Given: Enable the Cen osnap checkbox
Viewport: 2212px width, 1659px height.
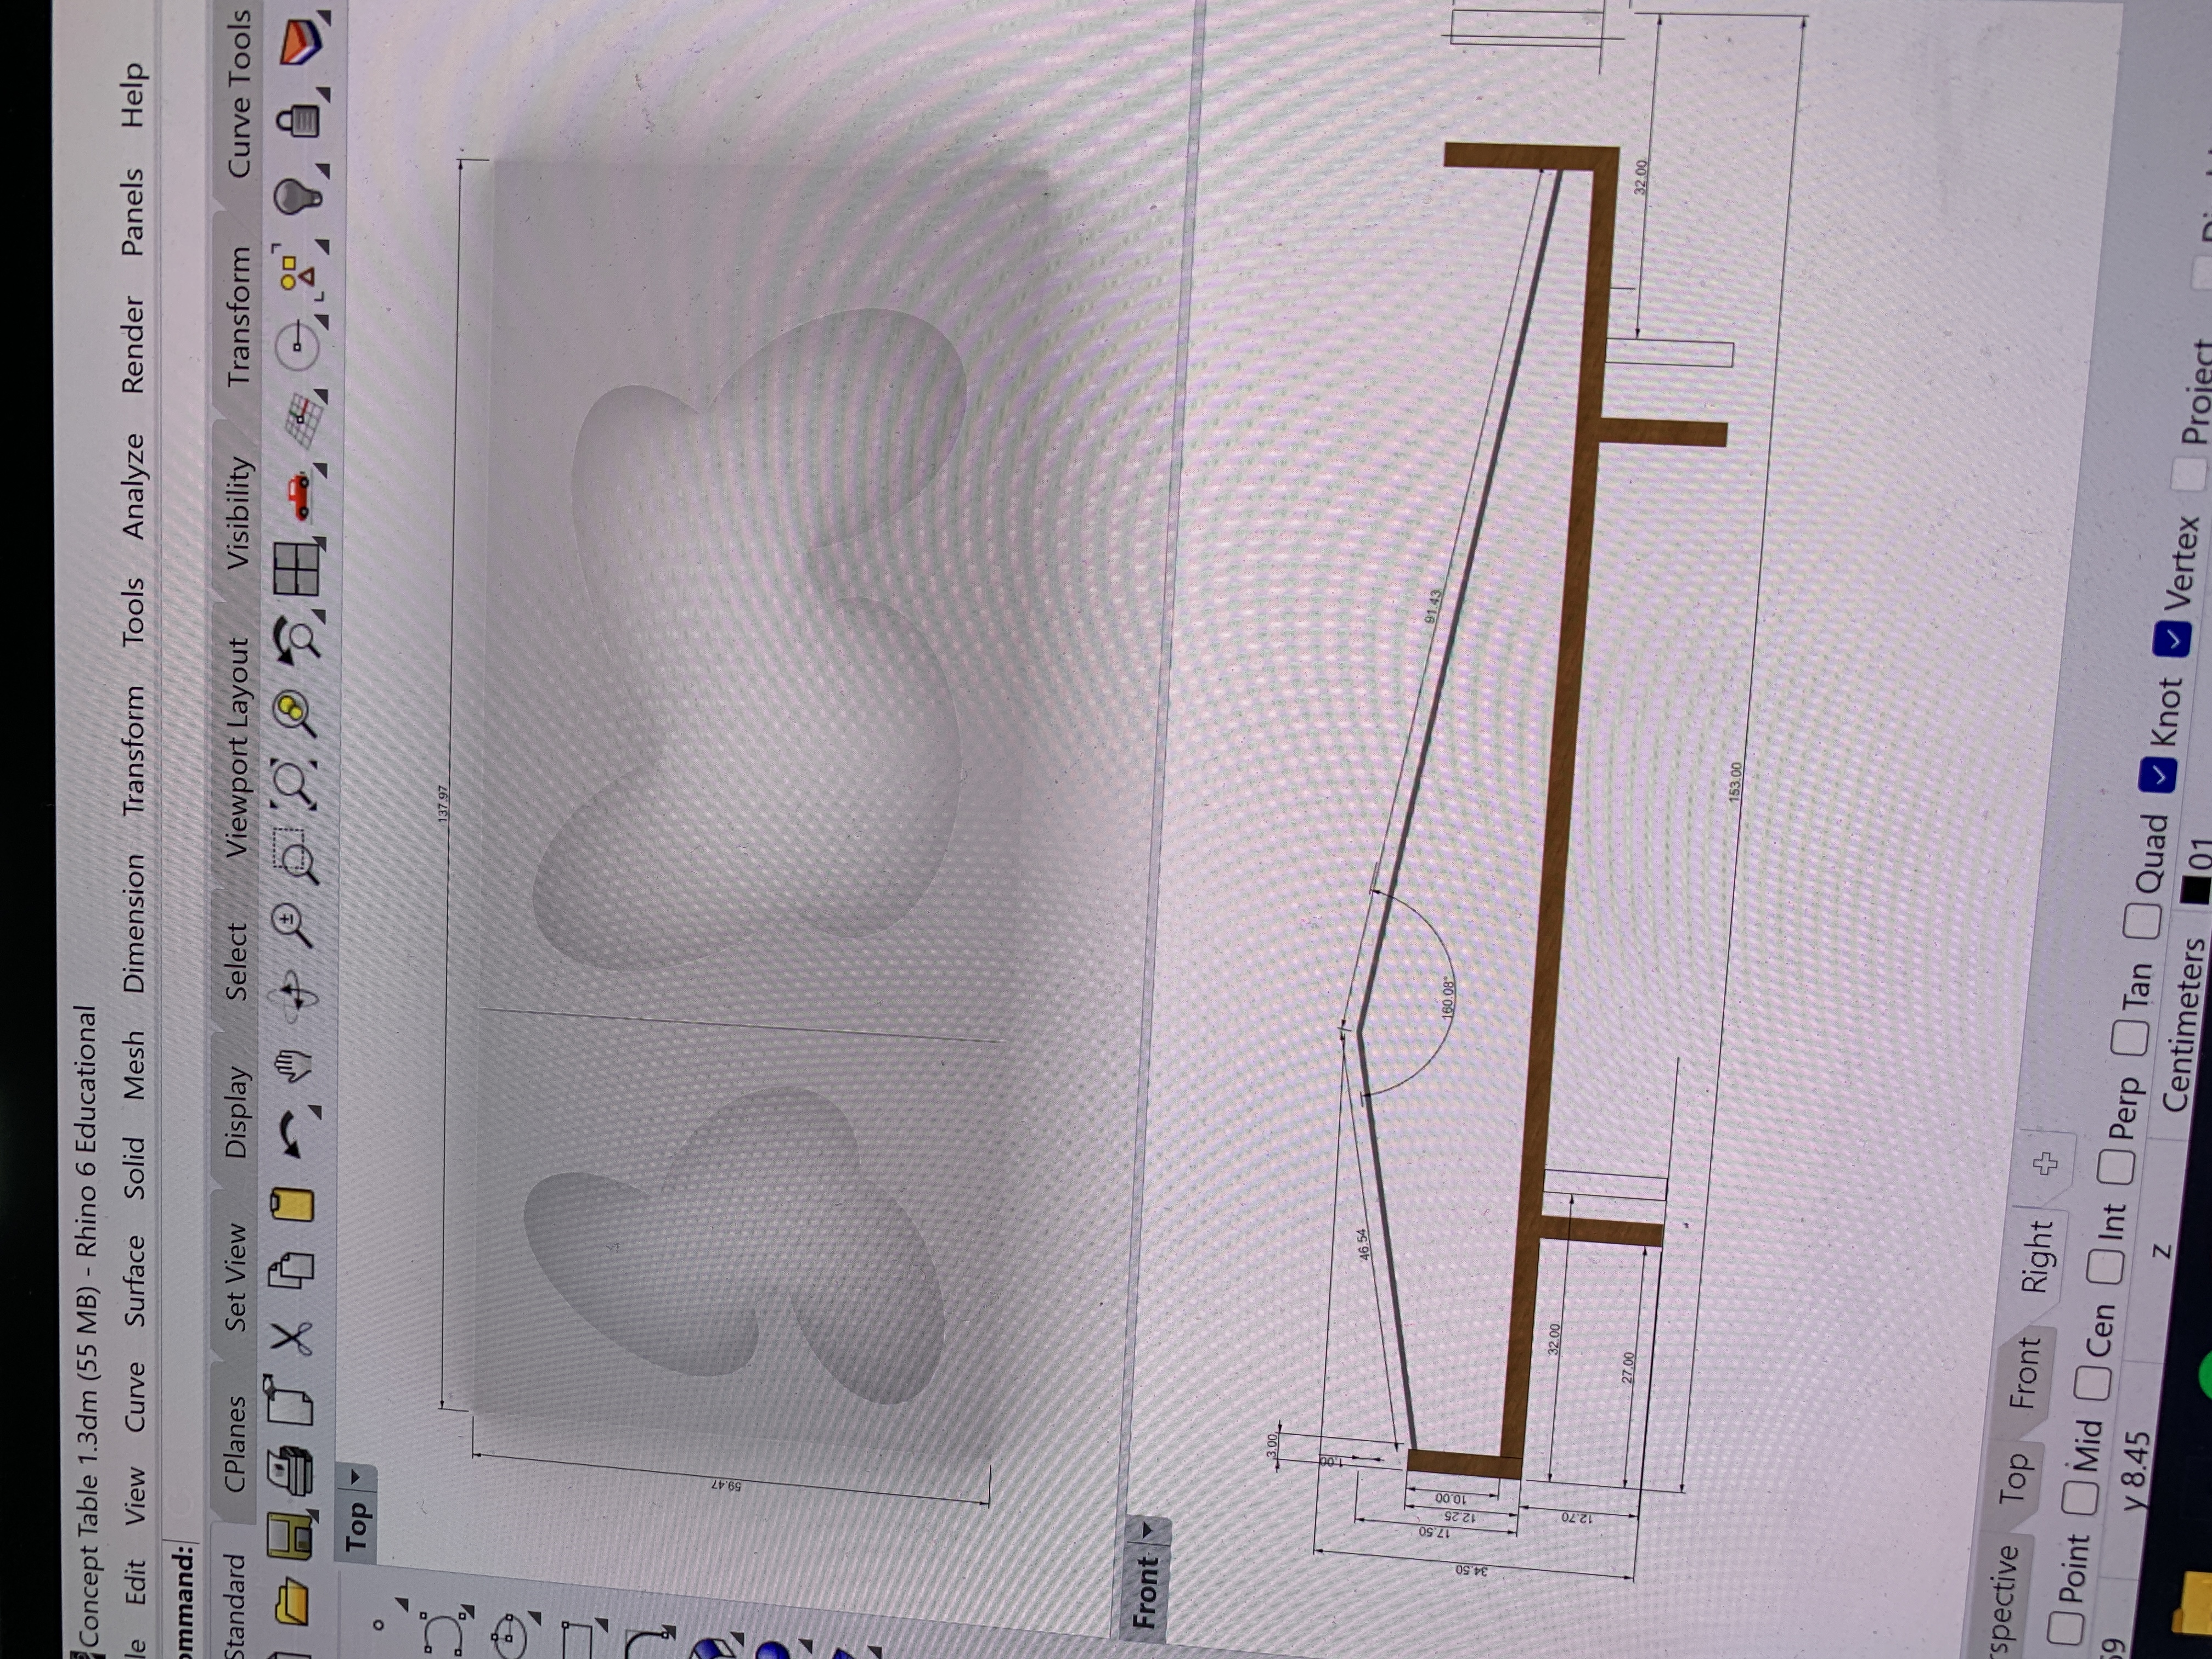Looking at the screenshot, I should coord(2092,1384).
